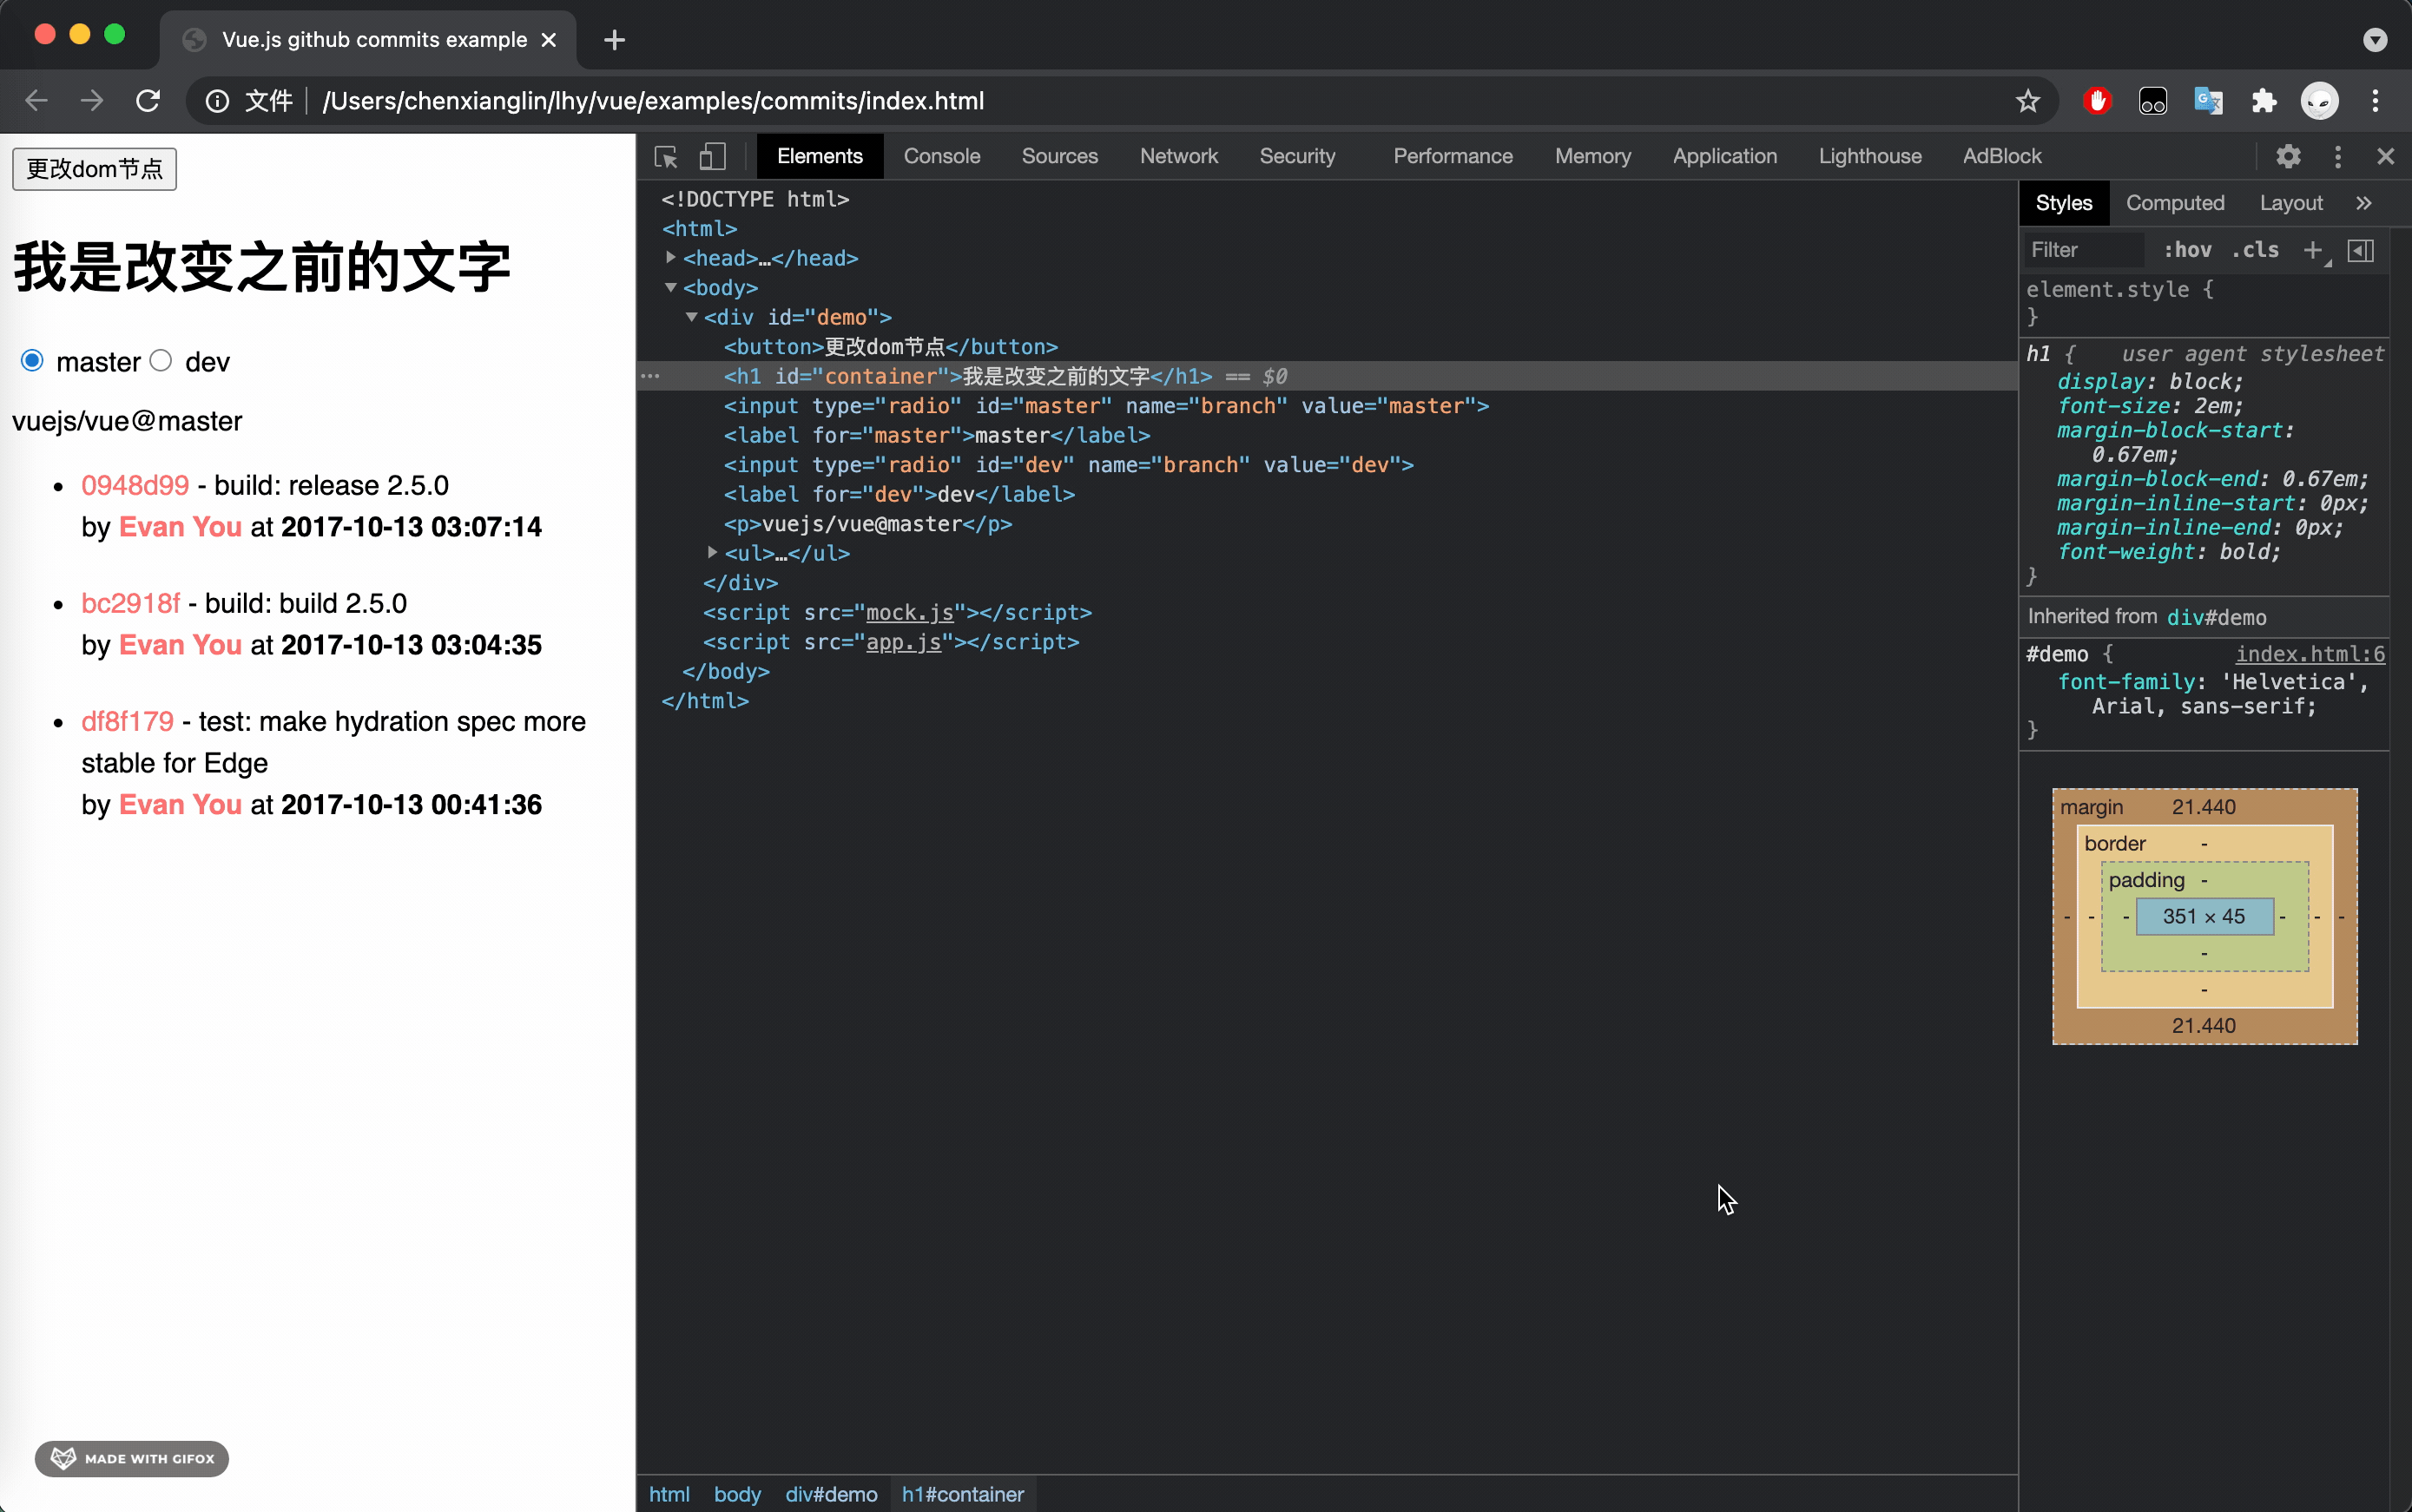Toggle element state with :hov control
Image resolution: width=2412 pixels, height=1512 pixels.
point(2186,250)
